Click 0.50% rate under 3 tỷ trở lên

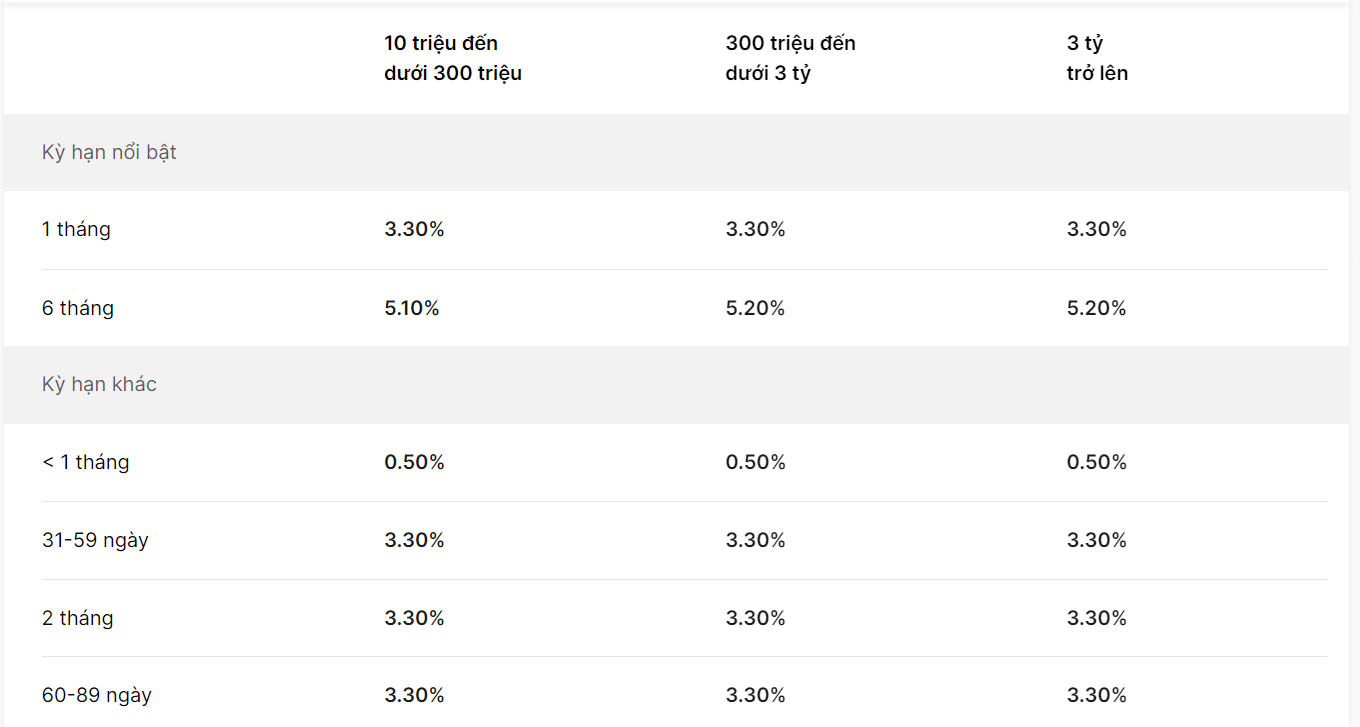(1097, 462)
